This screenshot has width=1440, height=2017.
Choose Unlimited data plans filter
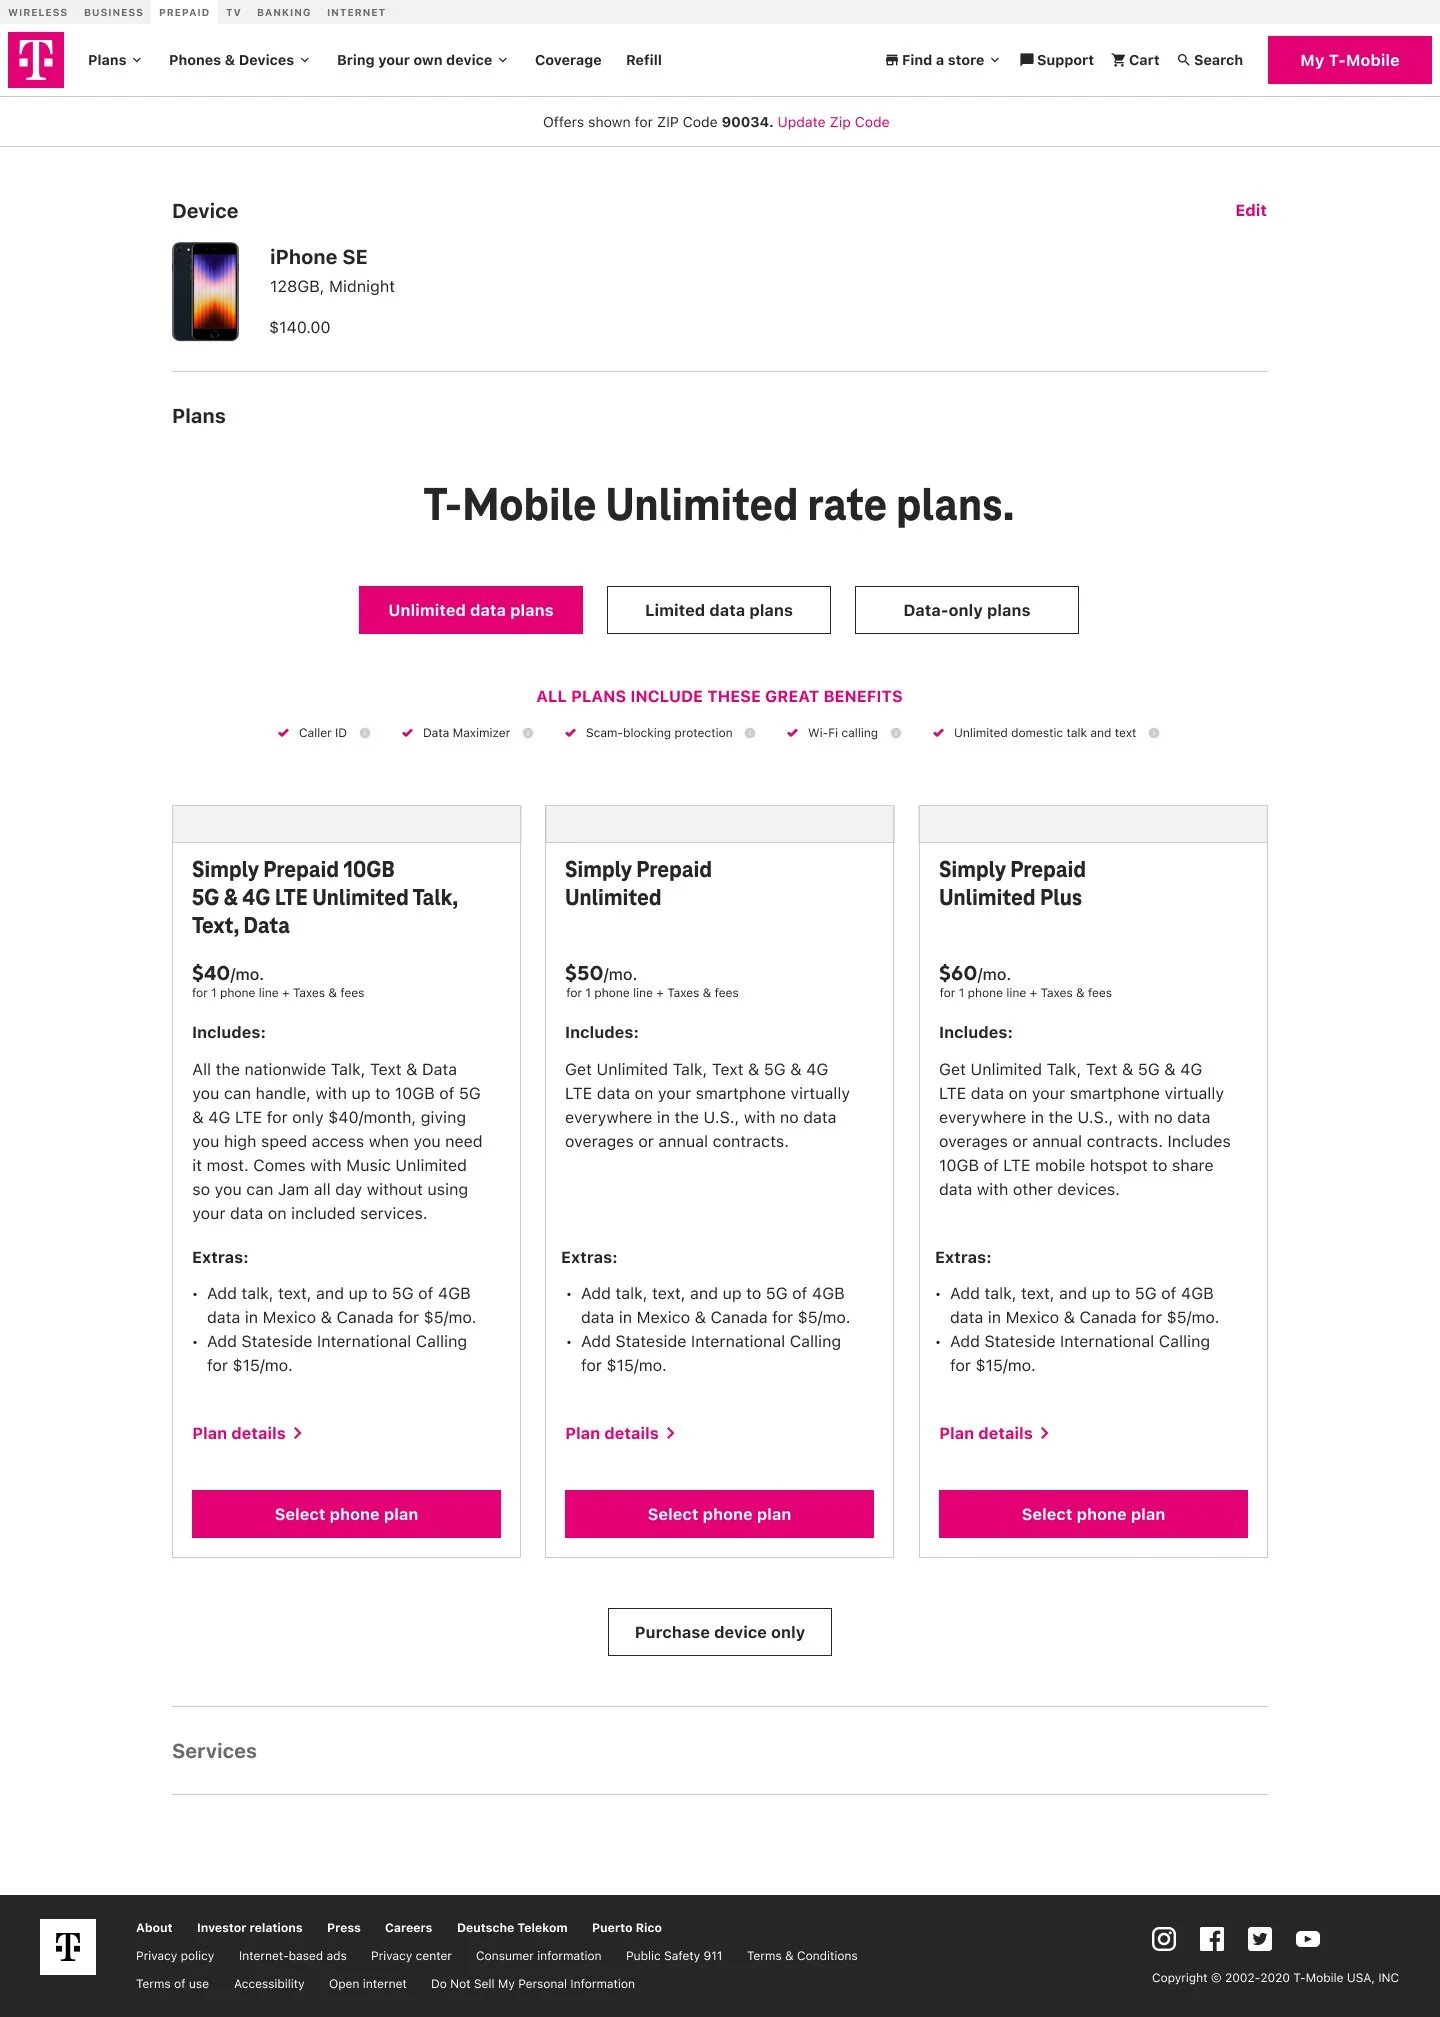[x=471, y=610]
